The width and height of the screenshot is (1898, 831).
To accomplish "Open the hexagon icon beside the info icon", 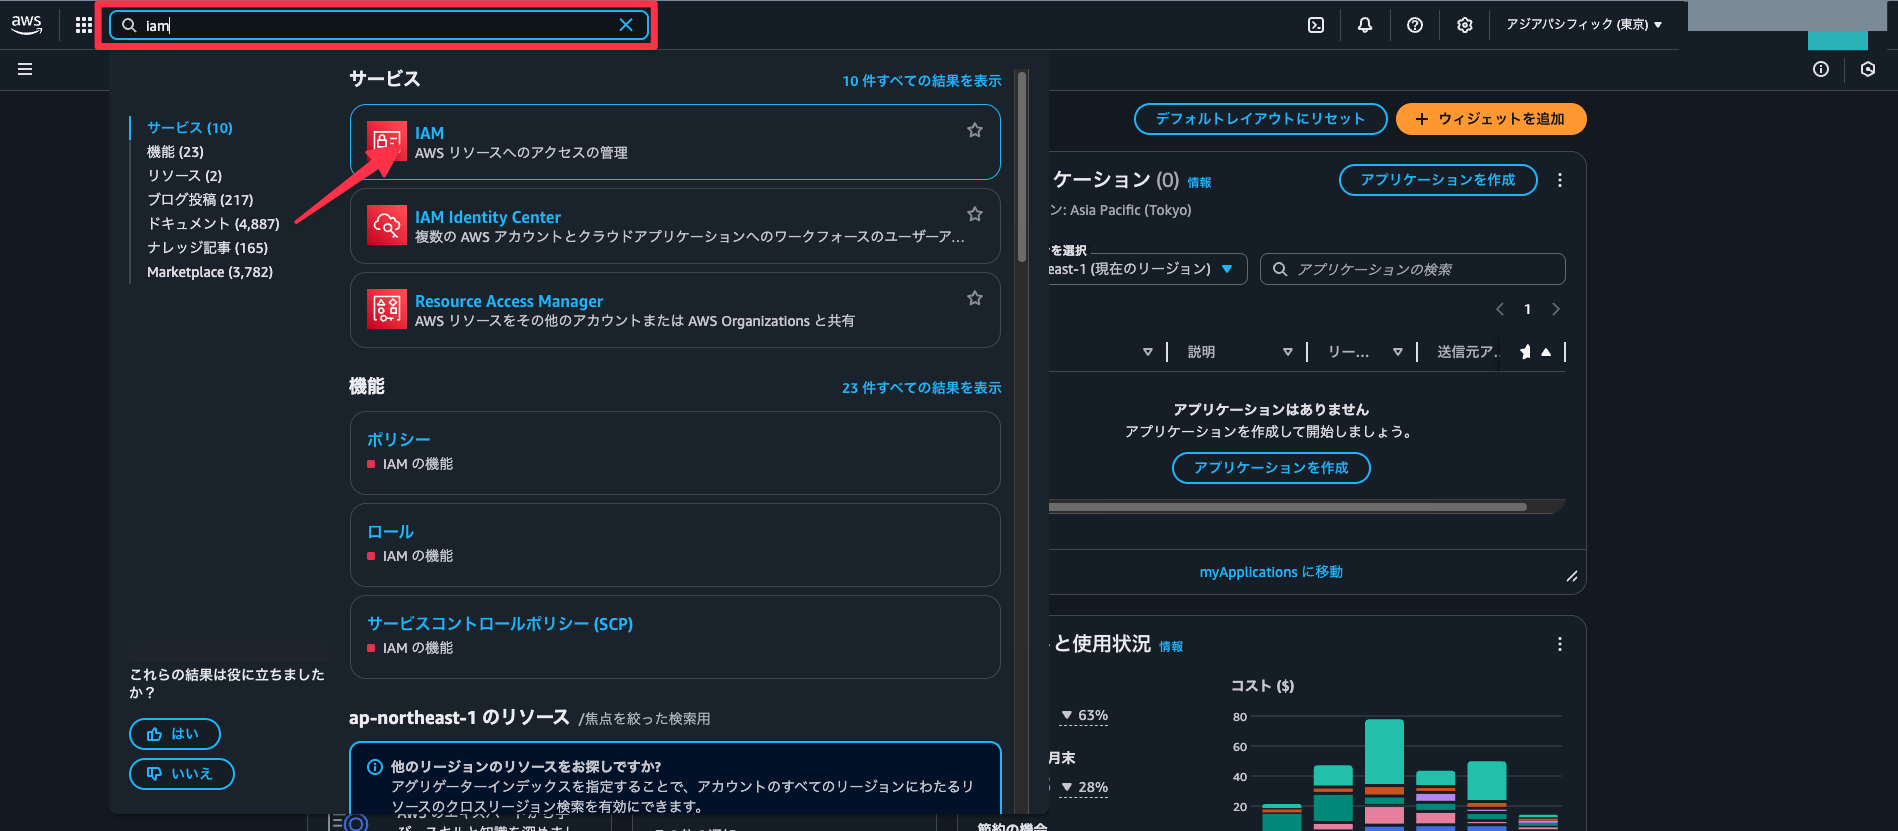I will 1868,69.
